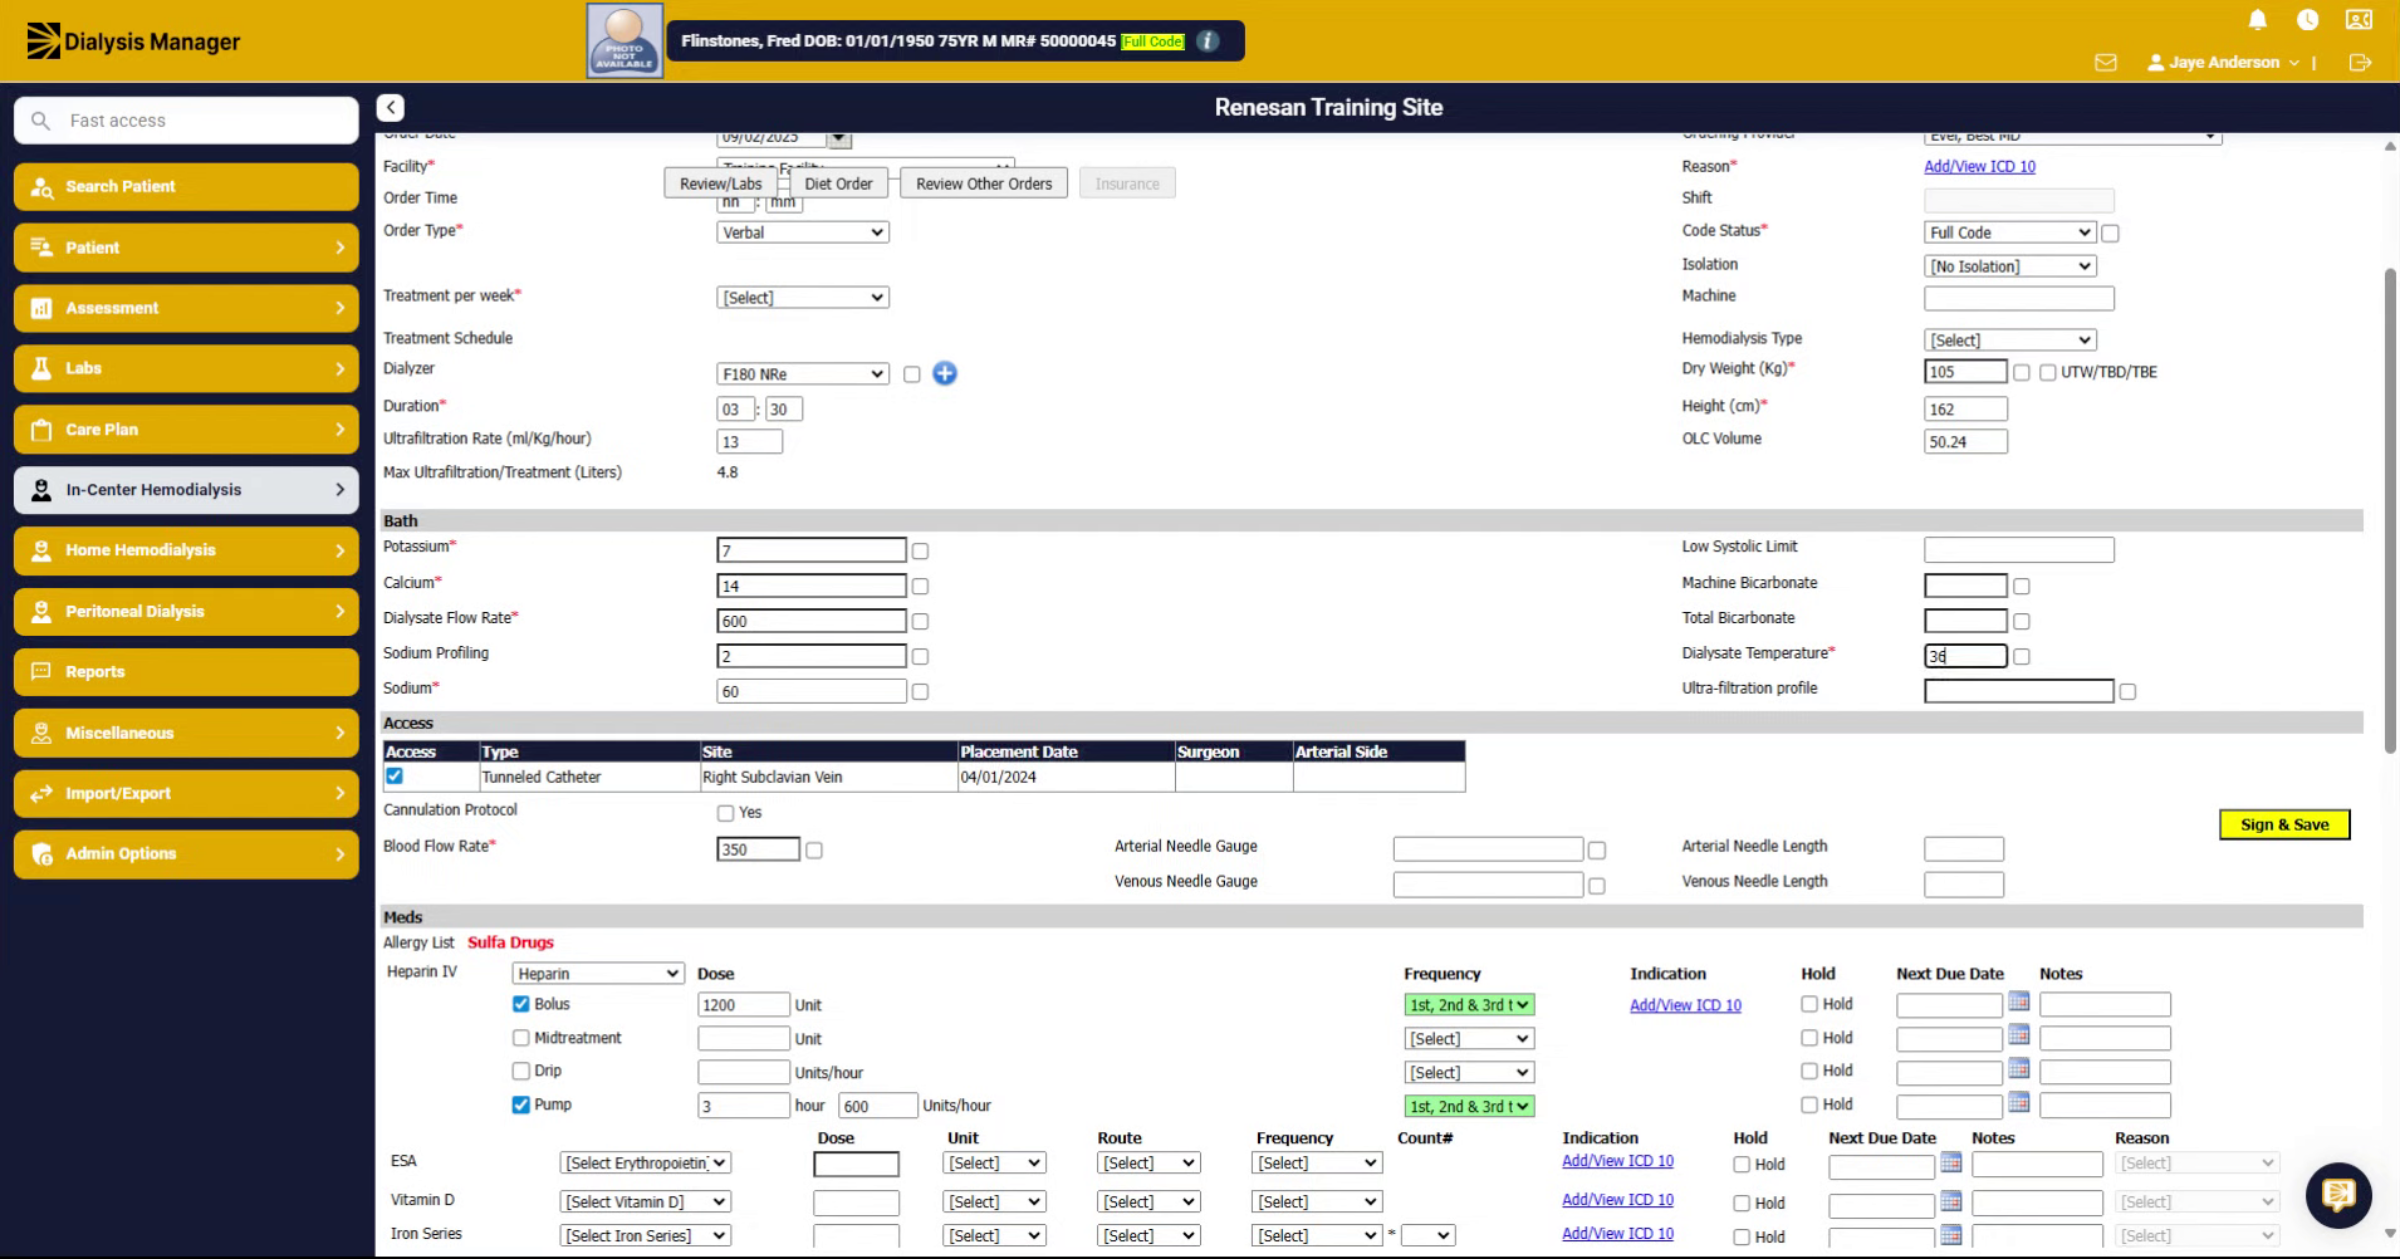Click the patient photo thumbnail

[x=624, y=40]
